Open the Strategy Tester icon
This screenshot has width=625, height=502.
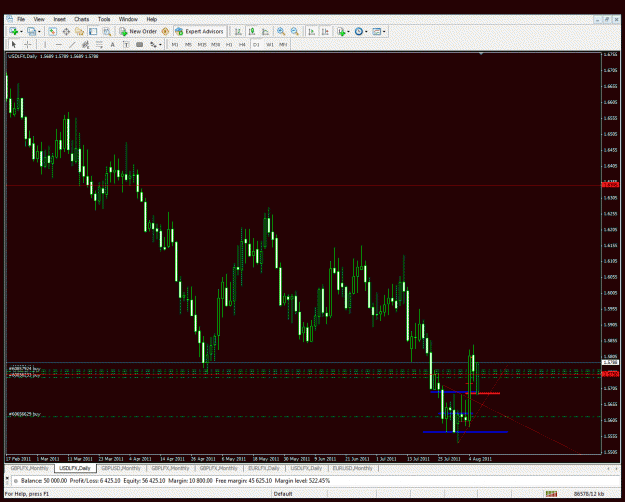point(106,31)
